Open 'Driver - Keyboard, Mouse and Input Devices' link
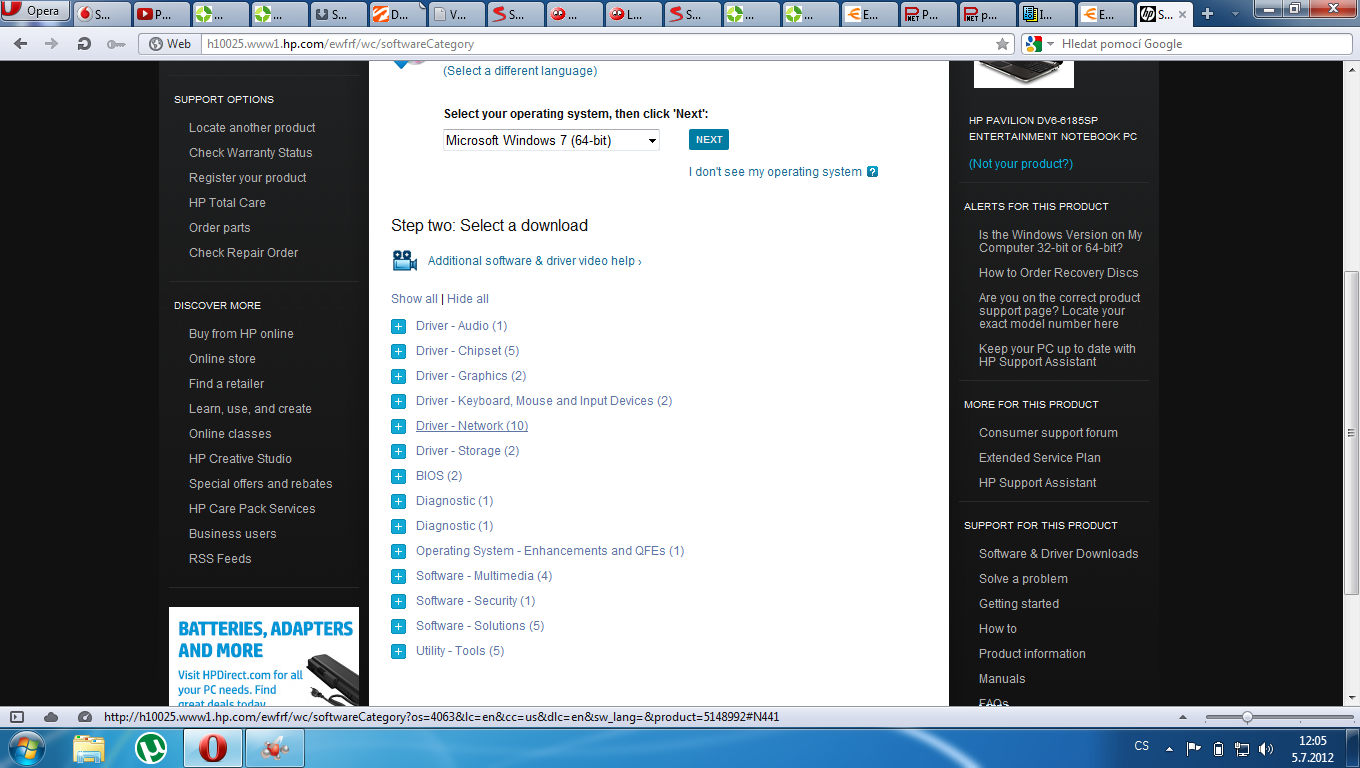This screenshot has height=768, width=1360. (x=544, y=401)
